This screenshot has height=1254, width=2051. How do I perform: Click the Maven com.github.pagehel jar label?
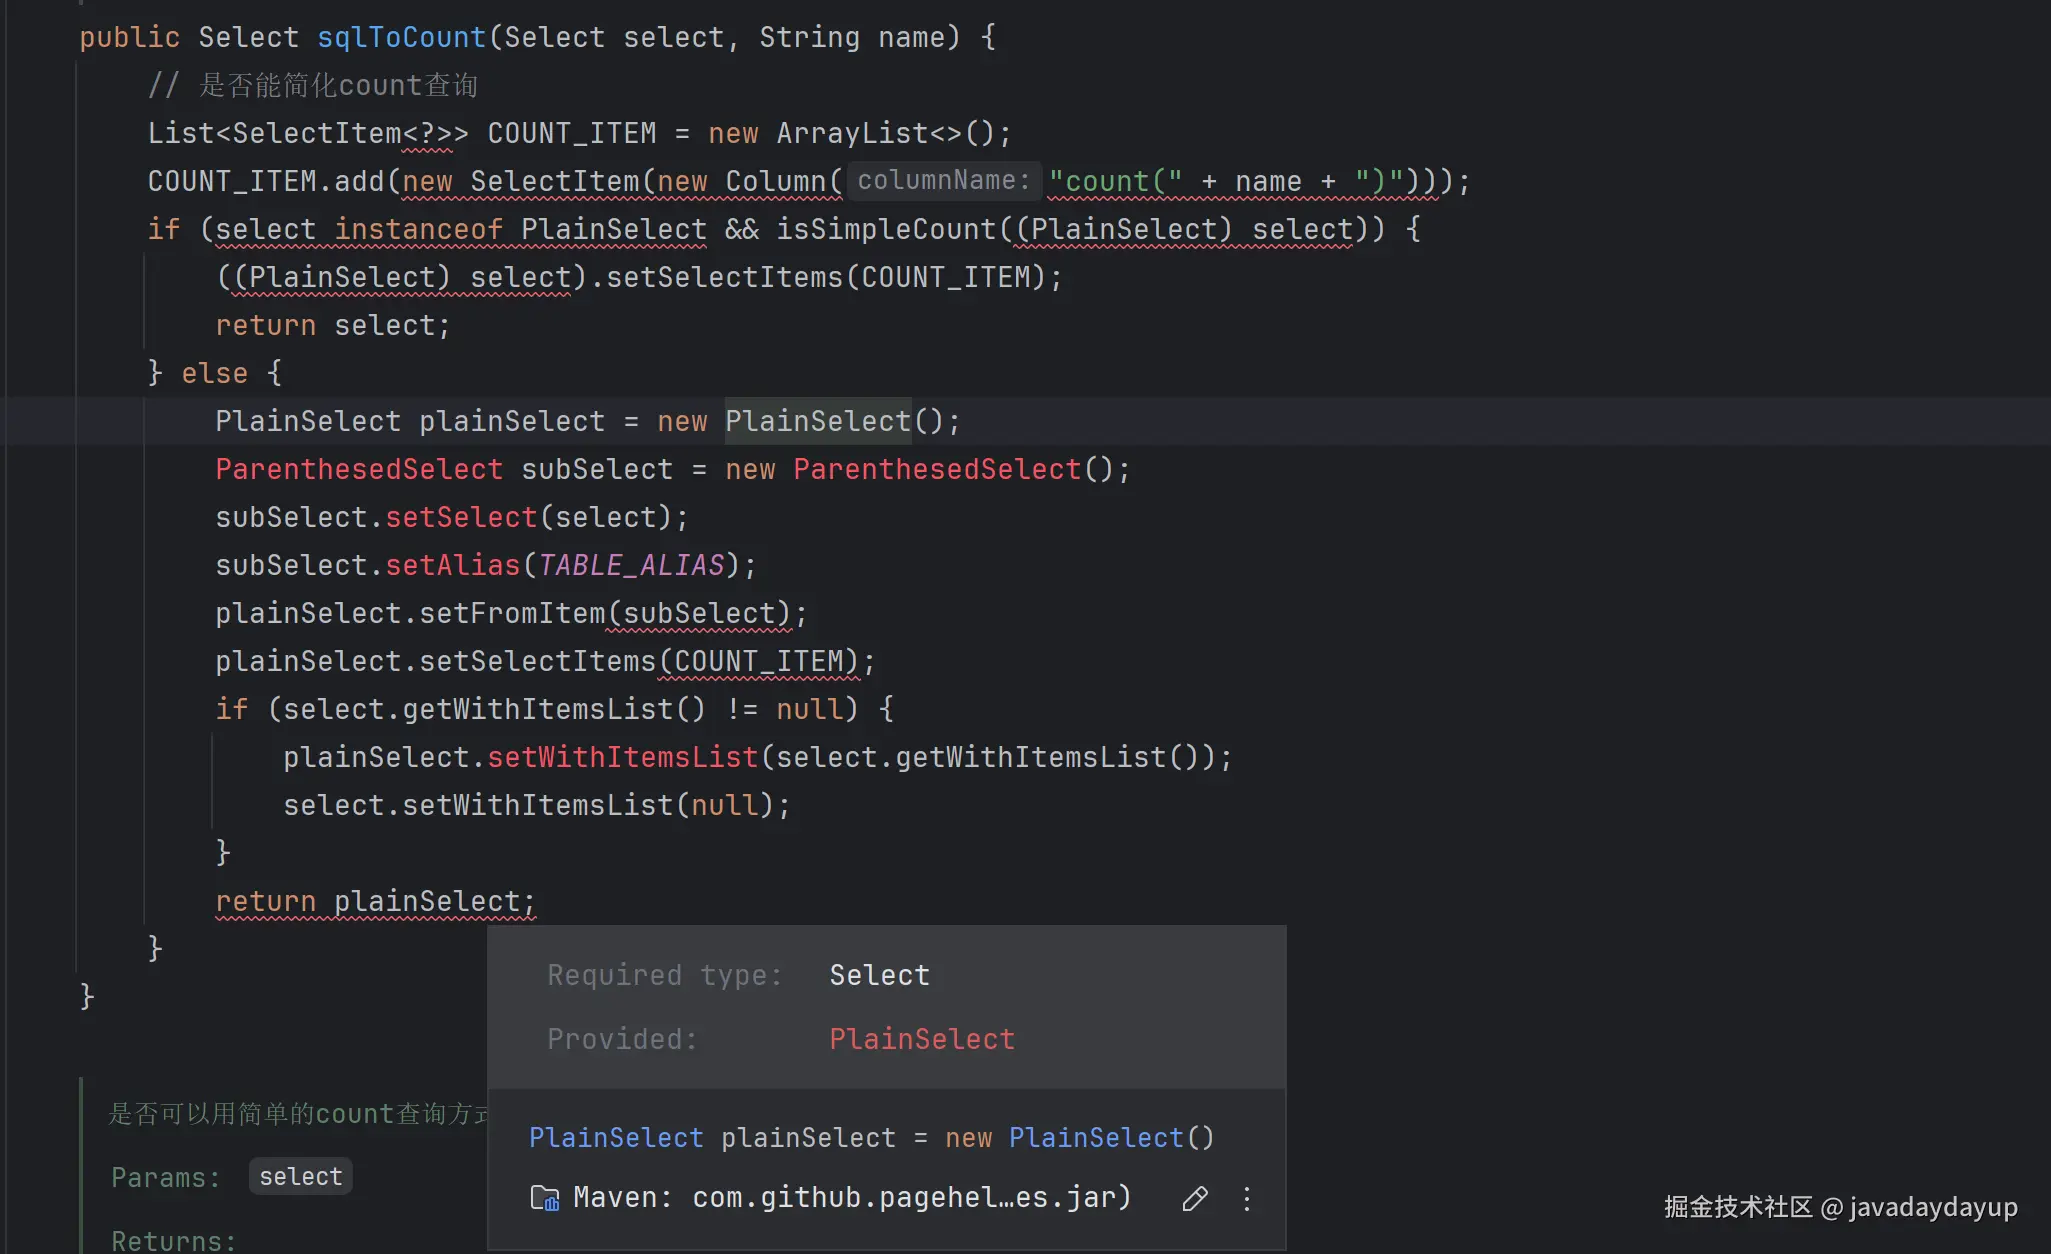(851, 1197)
